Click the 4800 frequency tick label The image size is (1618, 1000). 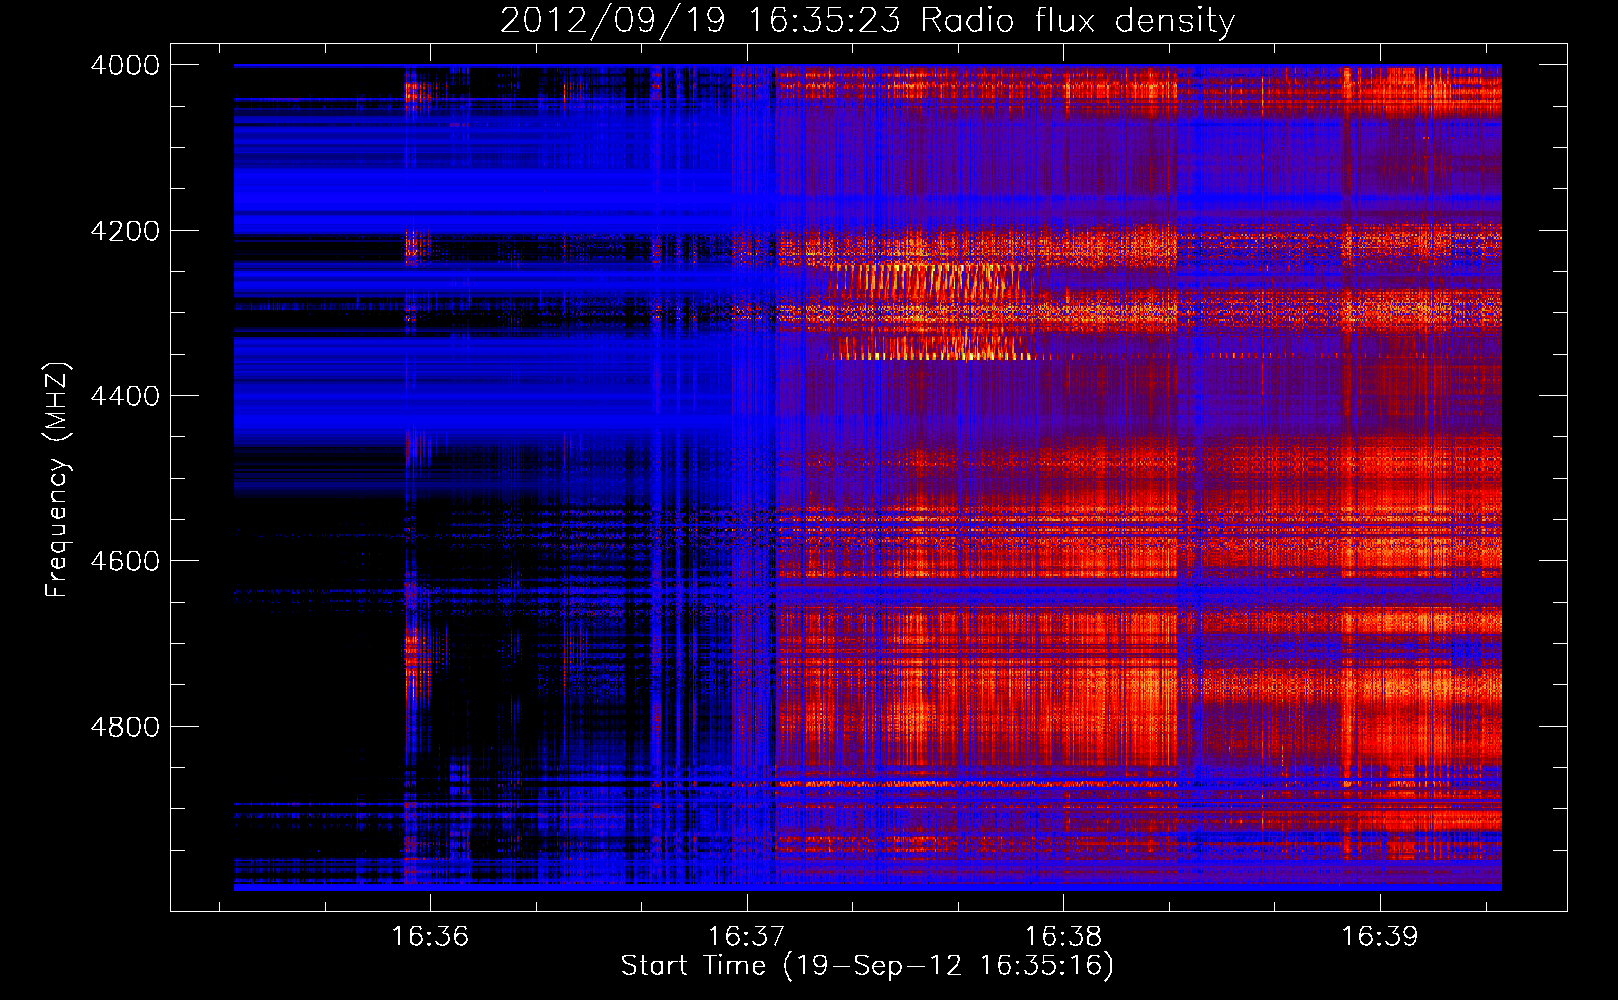(125, 726)
